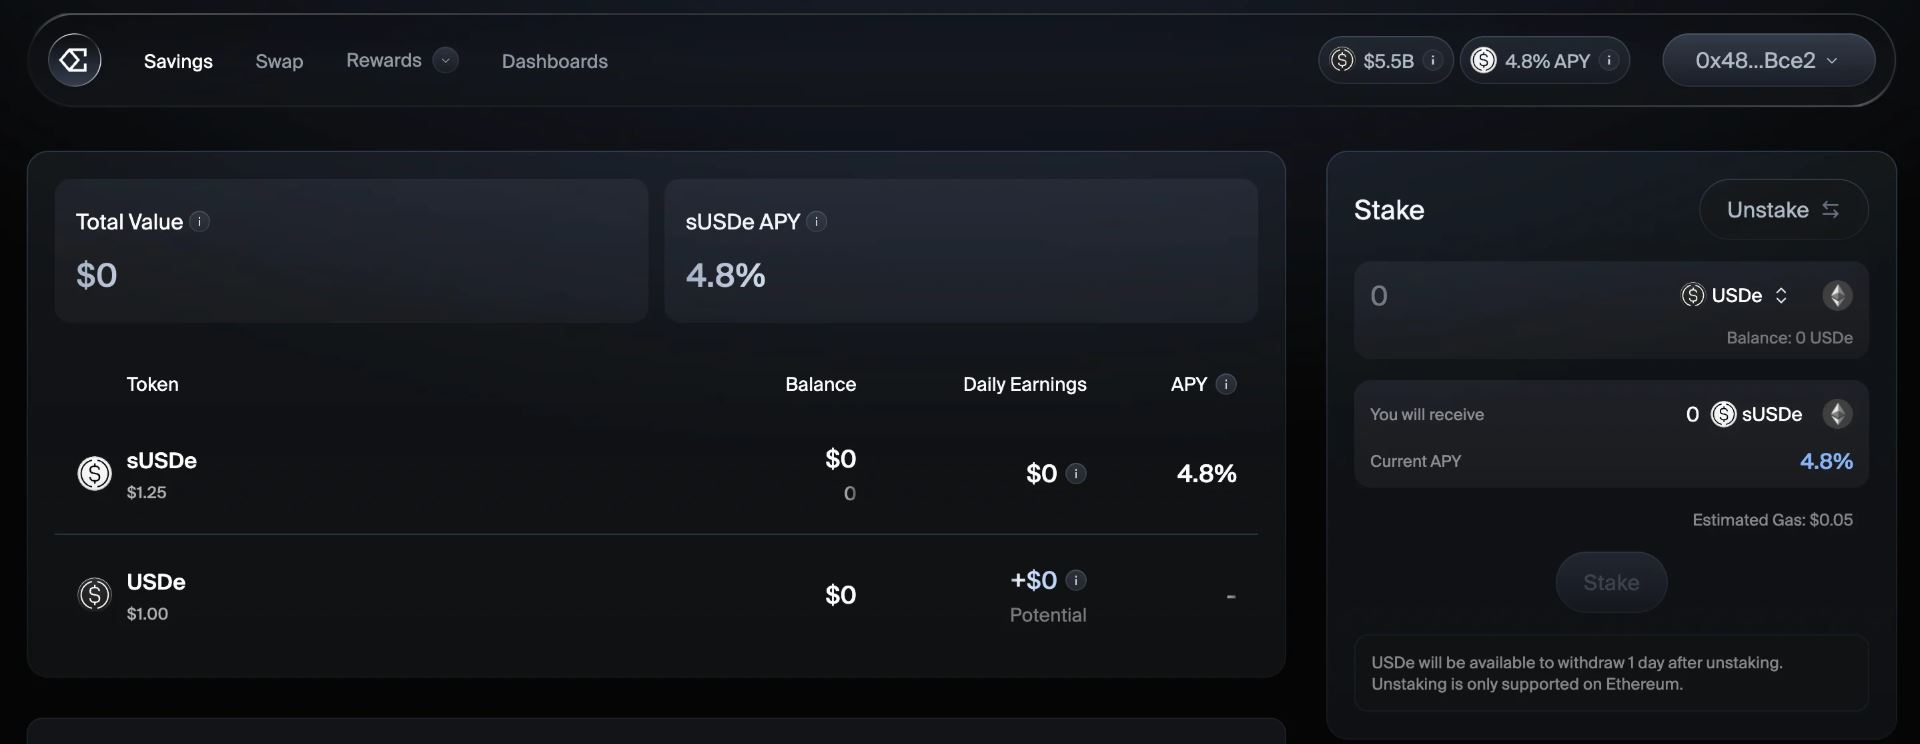Open the USDe token selector dropdown
Viewport: 1920px width, 744px height.
(x=1735, y=295)
